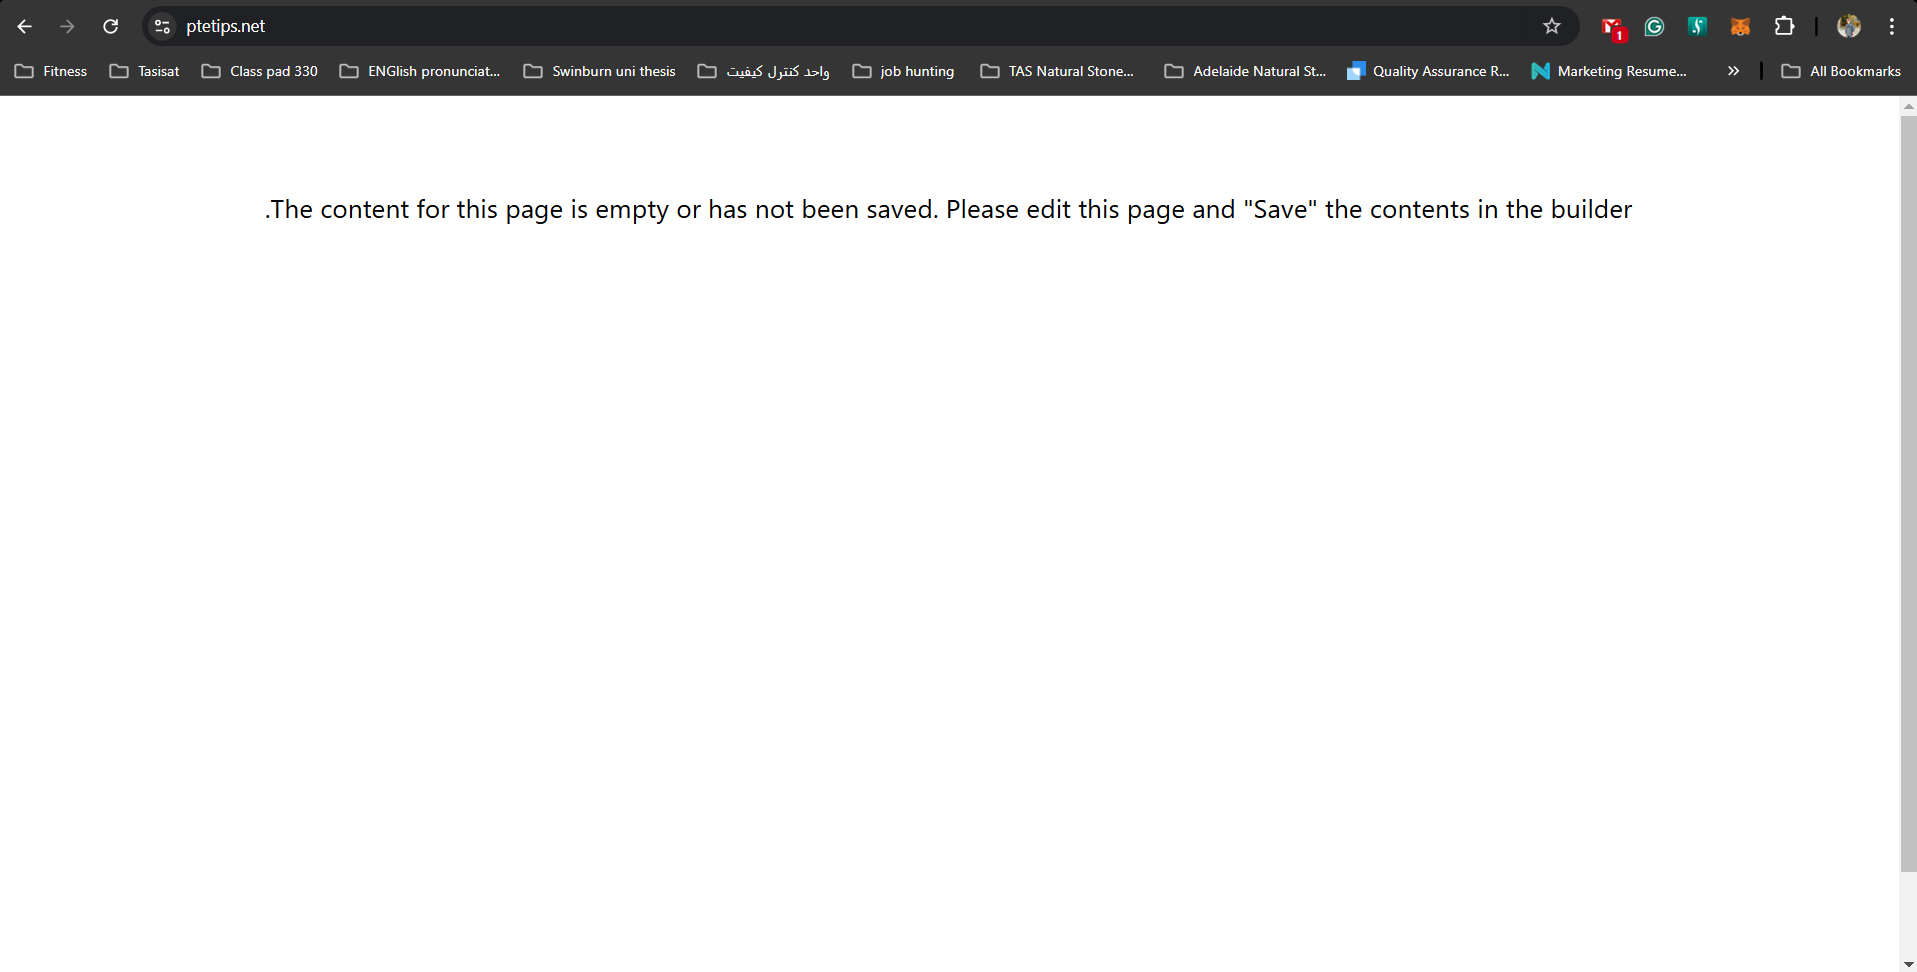Open the red extension with badge 1
This screenshot has height=972, width=1917.
1613,29
